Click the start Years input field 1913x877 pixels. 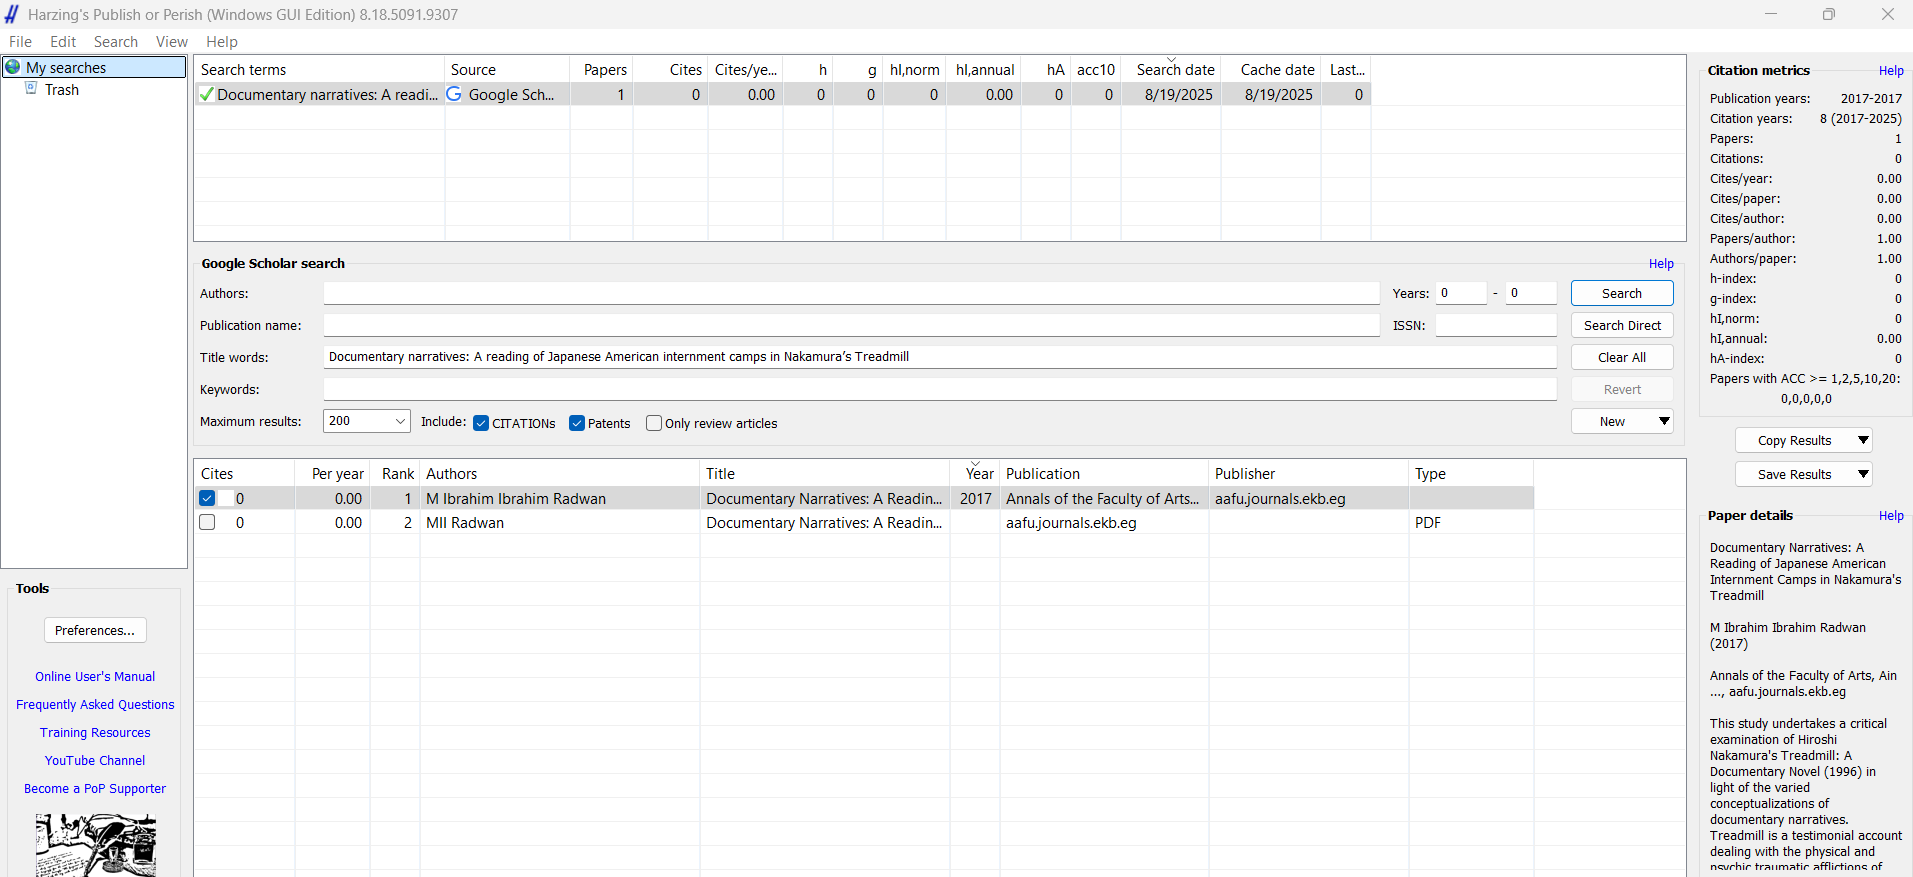click(1461, 293)
